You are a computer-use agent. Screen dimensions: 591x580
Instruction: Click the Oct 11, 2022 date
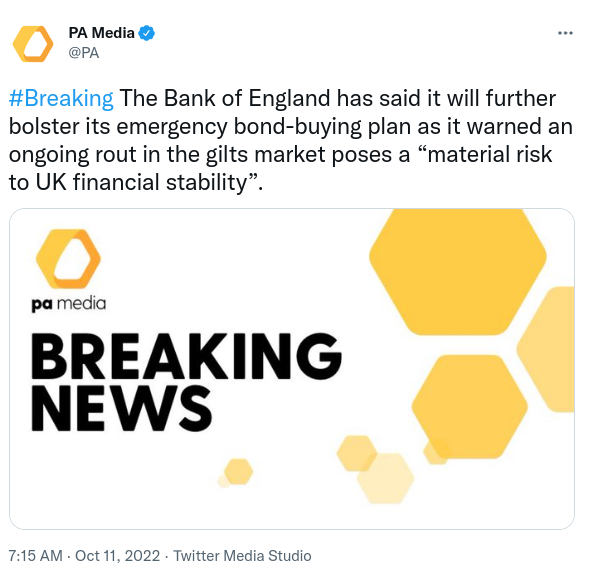pos(118,556)
